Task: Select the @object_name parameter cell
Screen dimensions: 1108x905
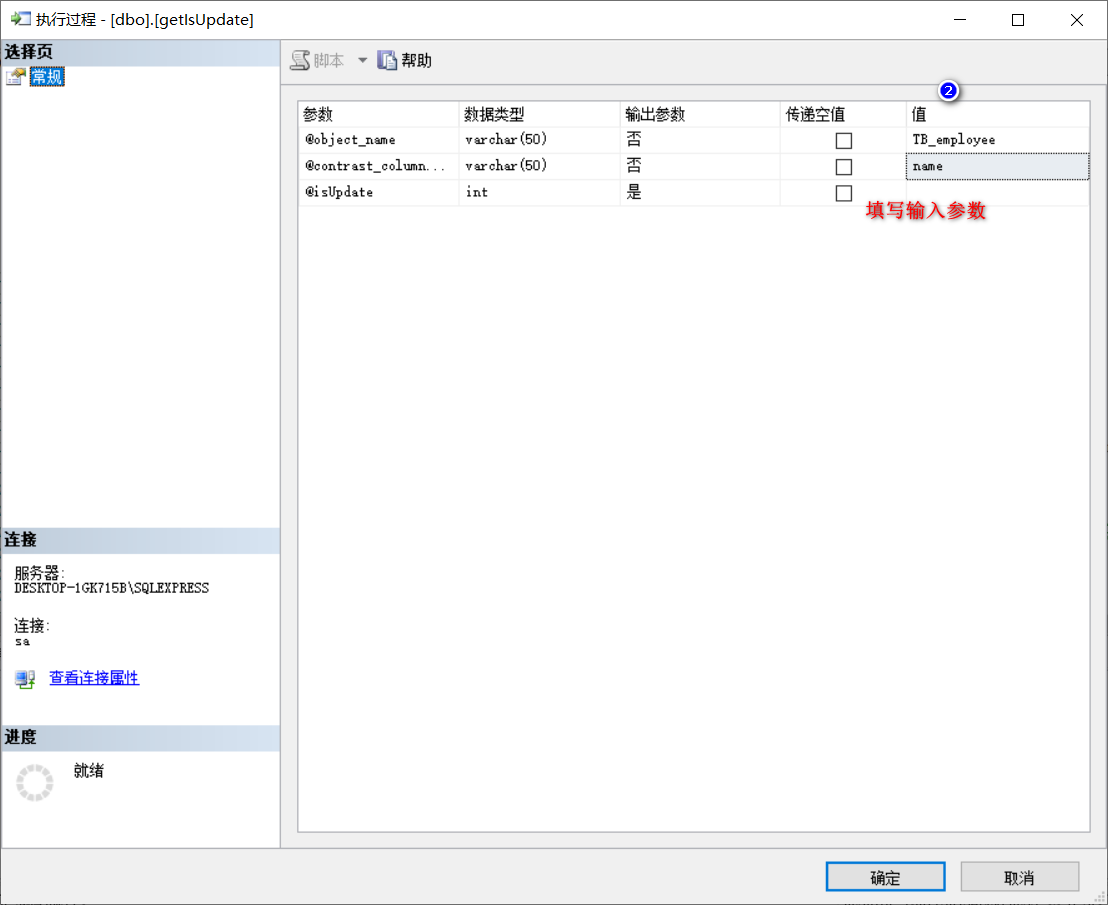Action: [379, 140]
